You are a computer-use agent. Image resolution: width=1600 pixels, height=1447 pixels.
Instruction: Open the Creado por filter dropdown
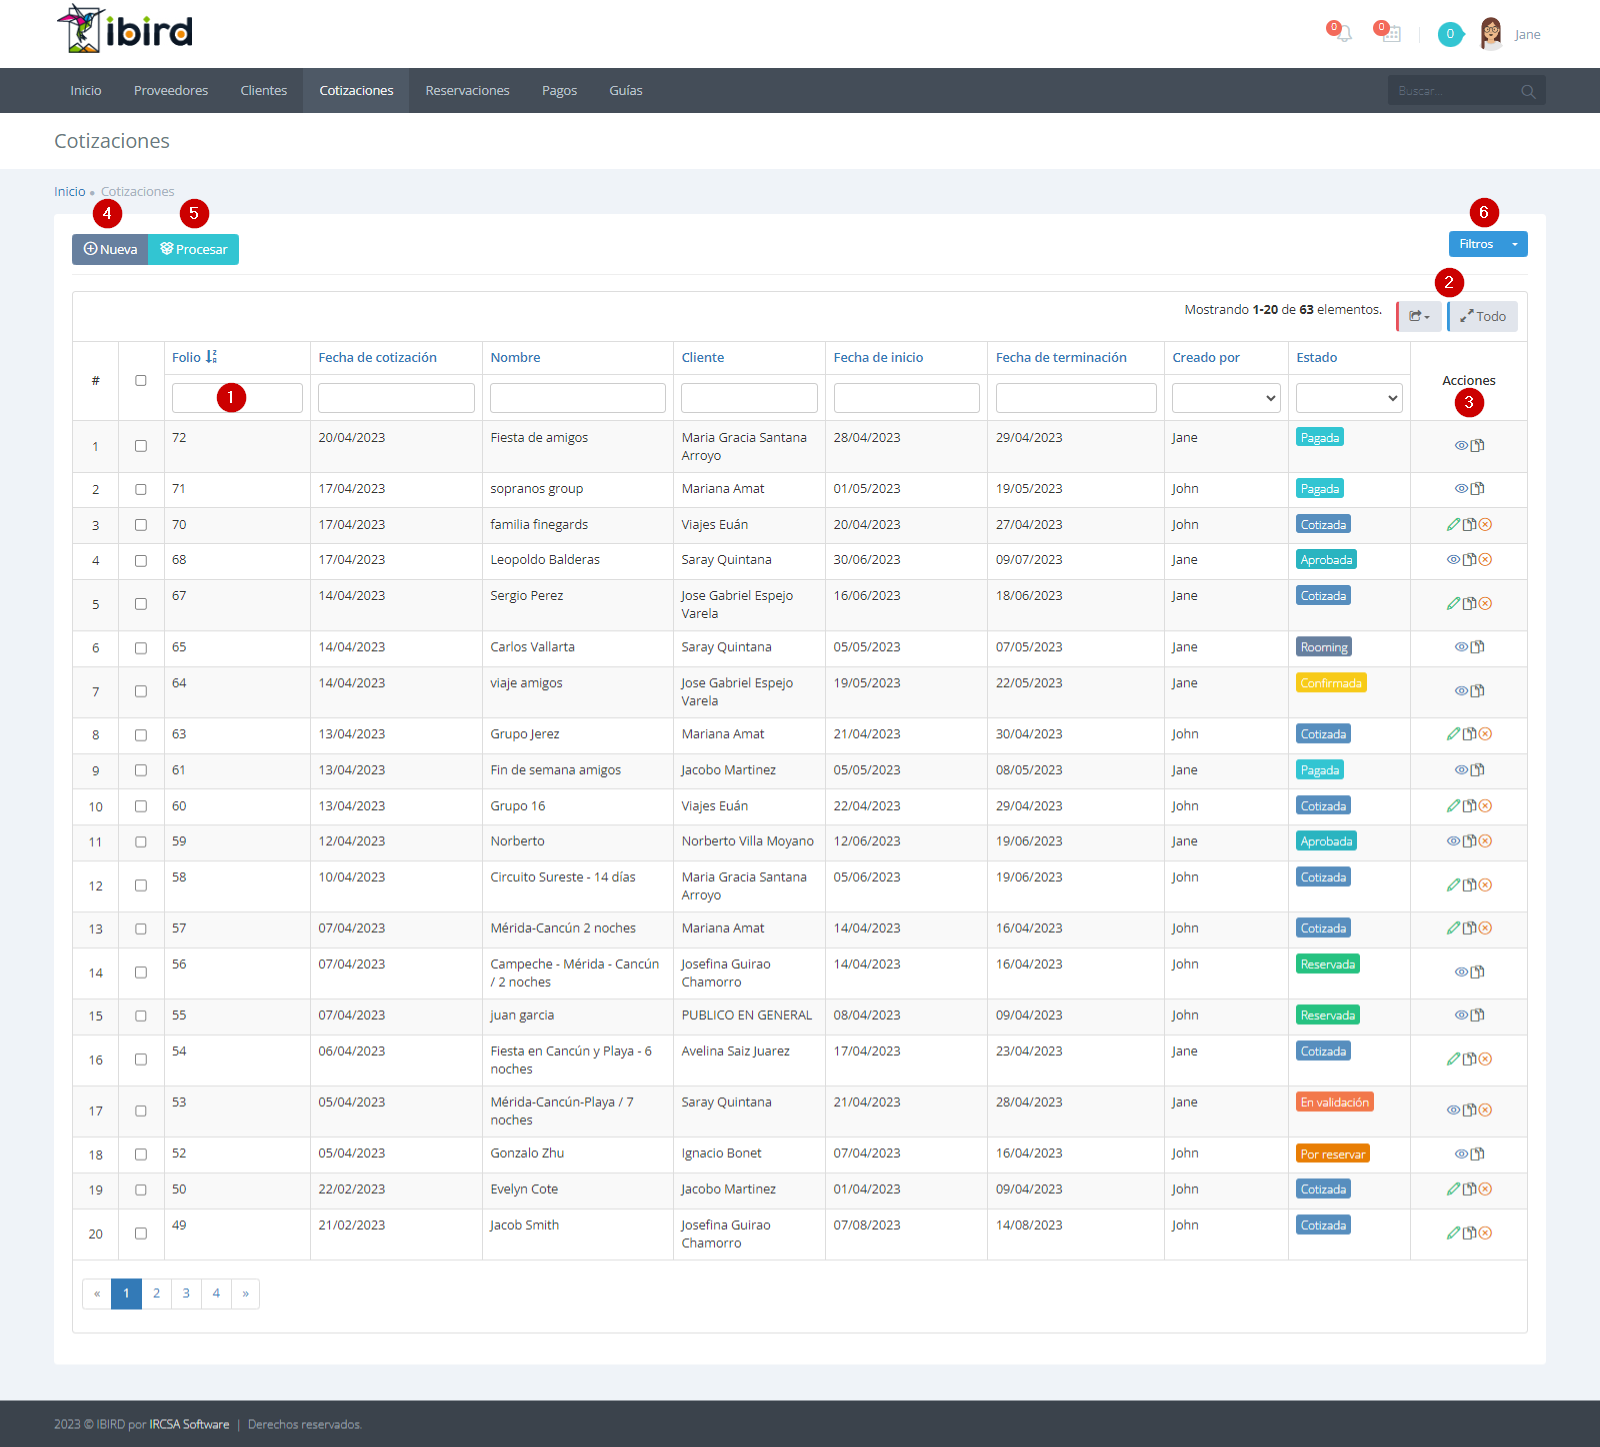tap(1226, 398)
